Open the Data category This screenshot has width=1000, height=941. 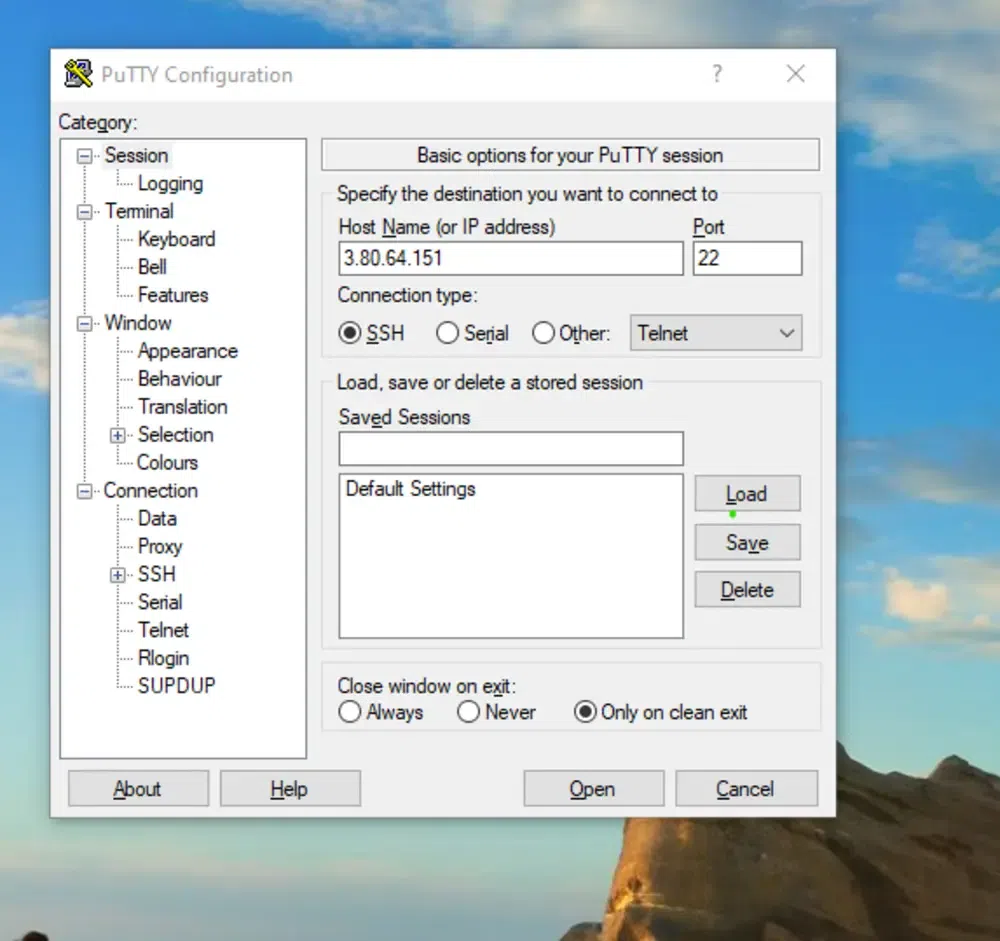point(157,519)
